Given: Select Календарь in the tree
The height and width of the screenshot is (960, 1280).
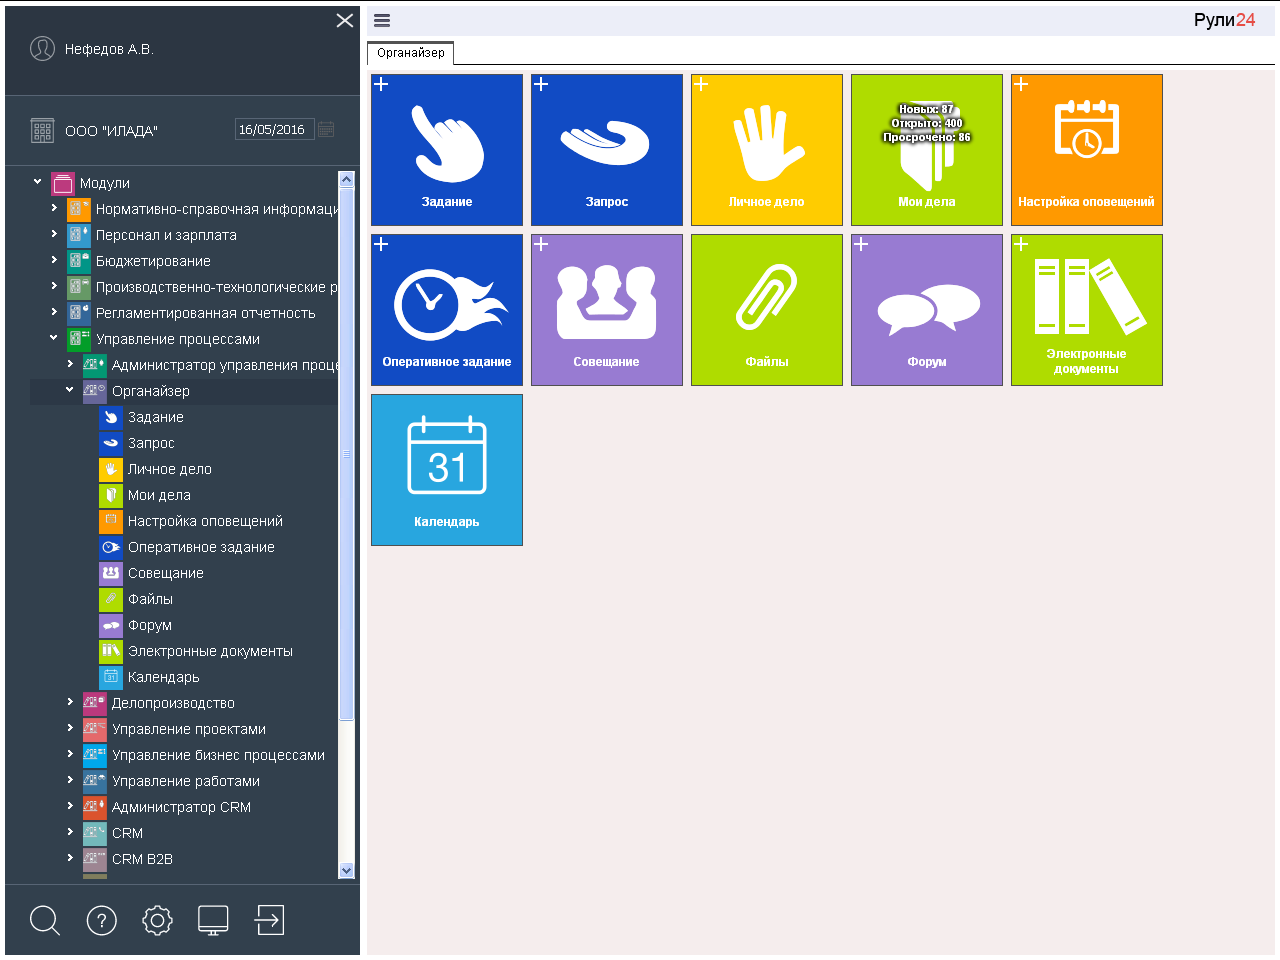Looking at the screenshot, I should (164, 677).
